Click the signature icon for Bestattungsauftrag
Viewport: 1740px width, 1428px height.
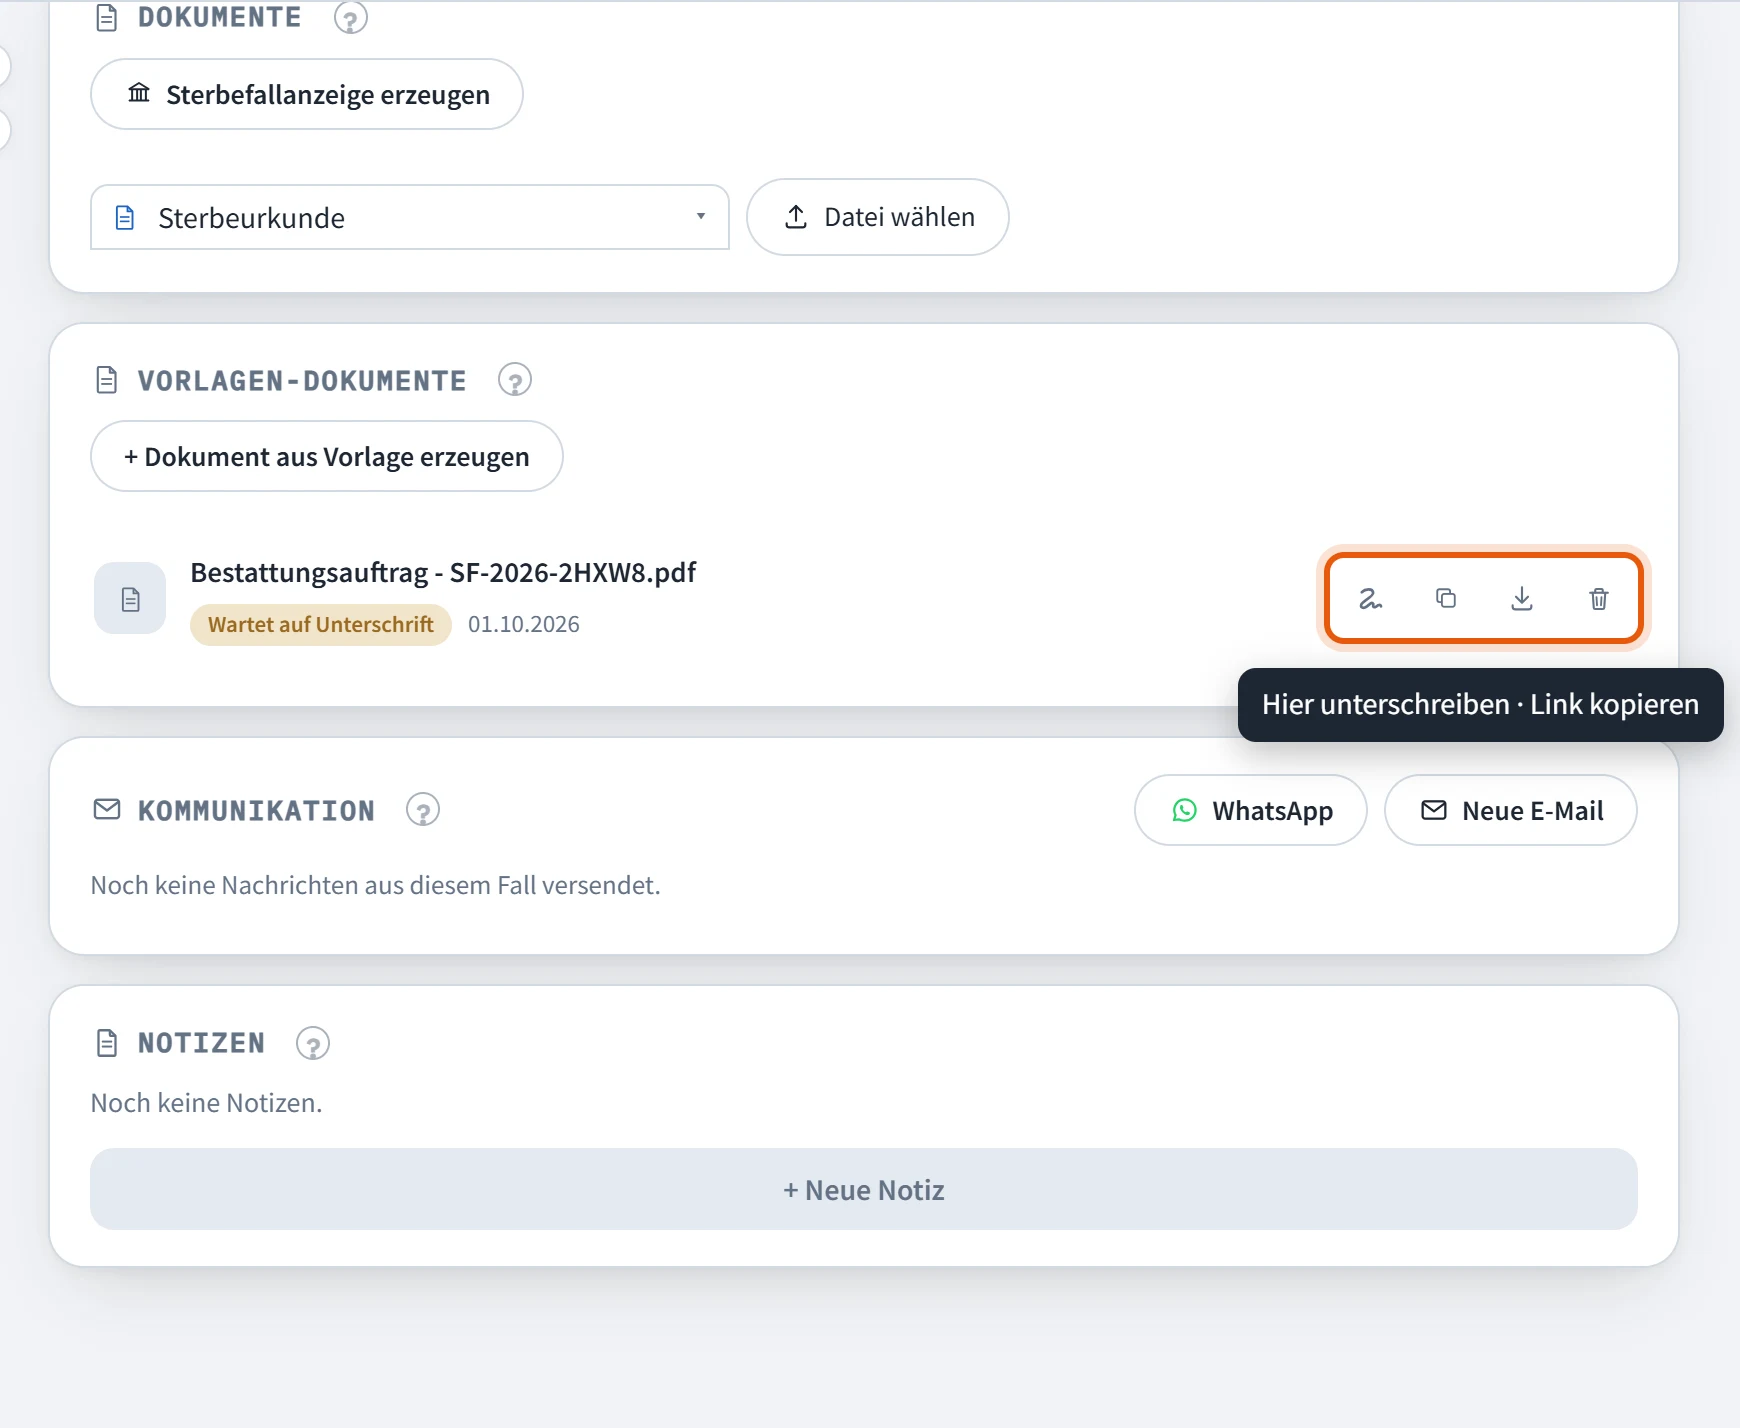click(x=1370, y=599)
